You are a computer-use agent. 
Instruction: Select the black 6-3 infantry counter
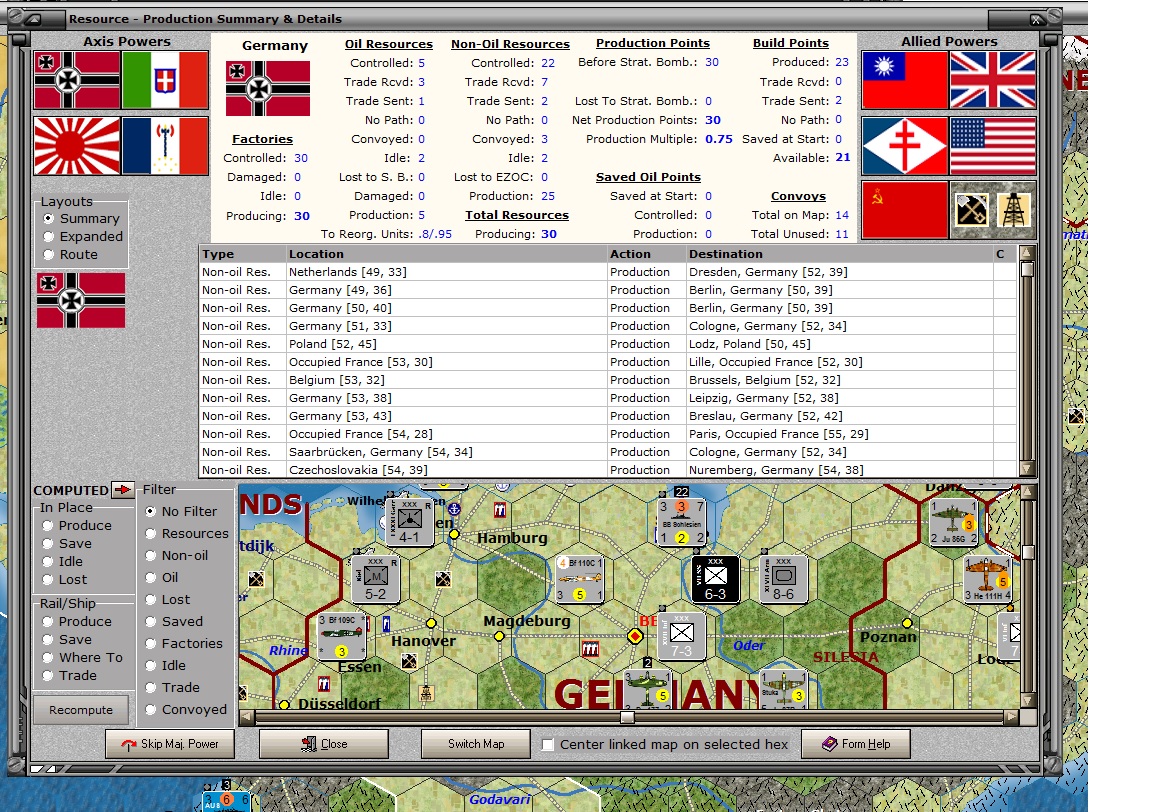click(x=716, y=579)
